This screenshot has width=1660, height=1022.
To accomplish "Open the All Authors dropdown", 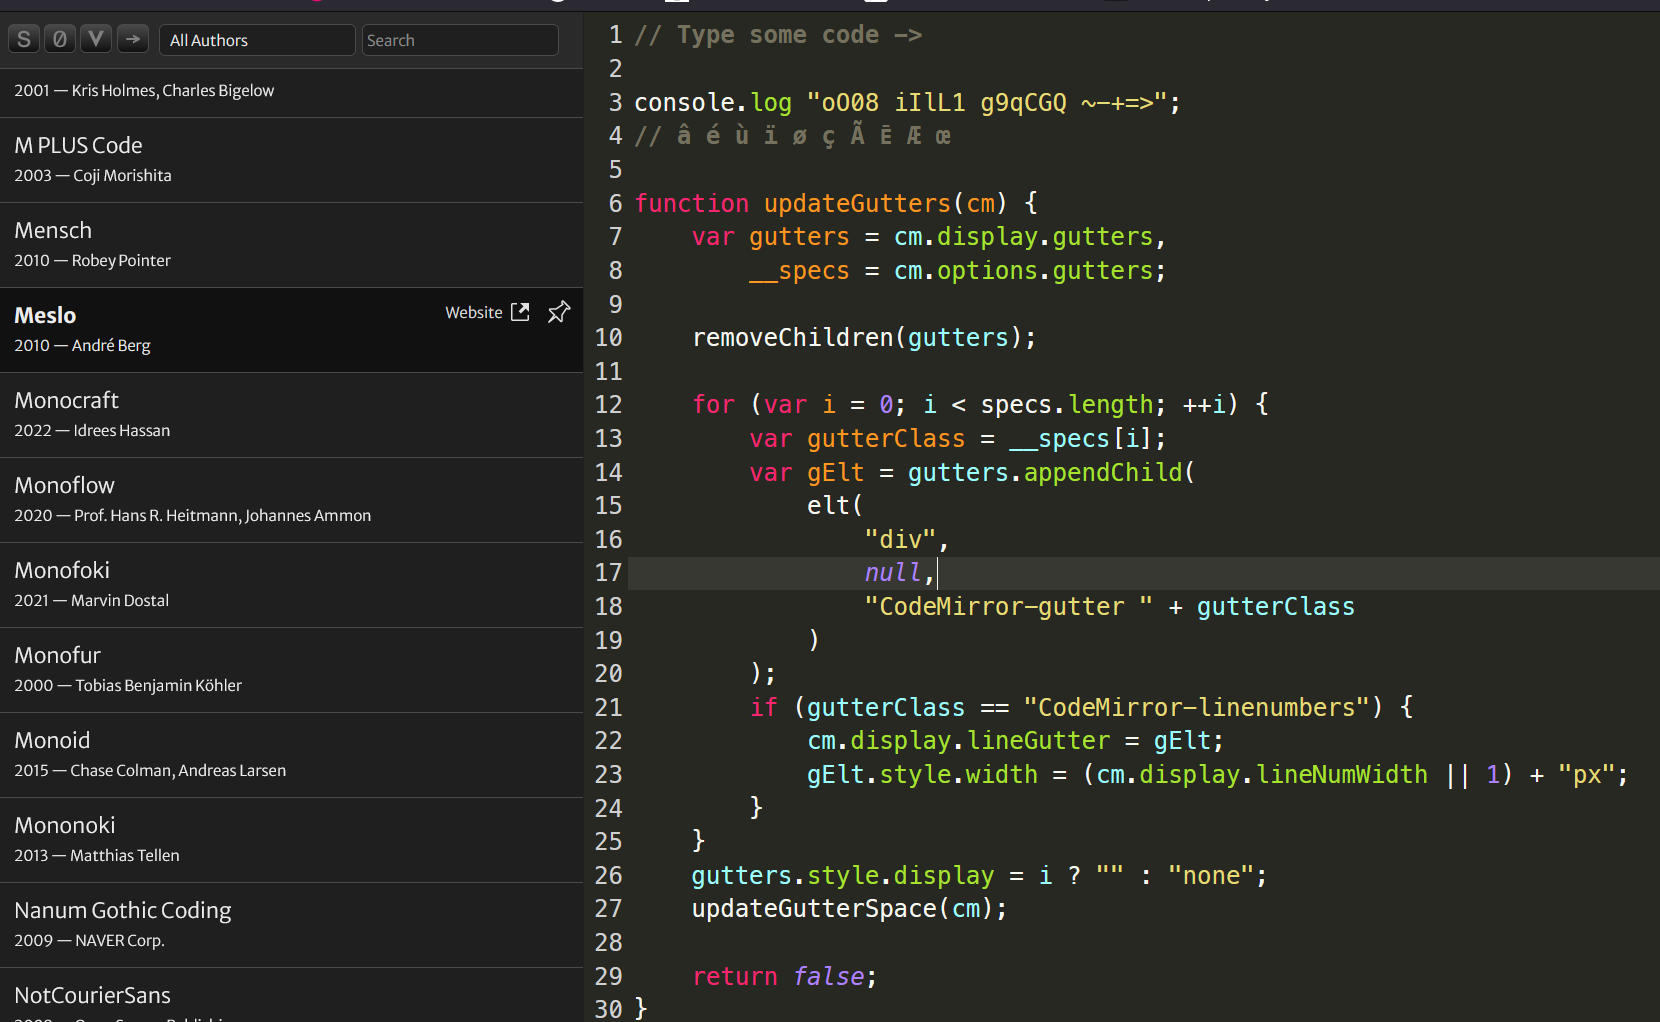I will (257, 40).
